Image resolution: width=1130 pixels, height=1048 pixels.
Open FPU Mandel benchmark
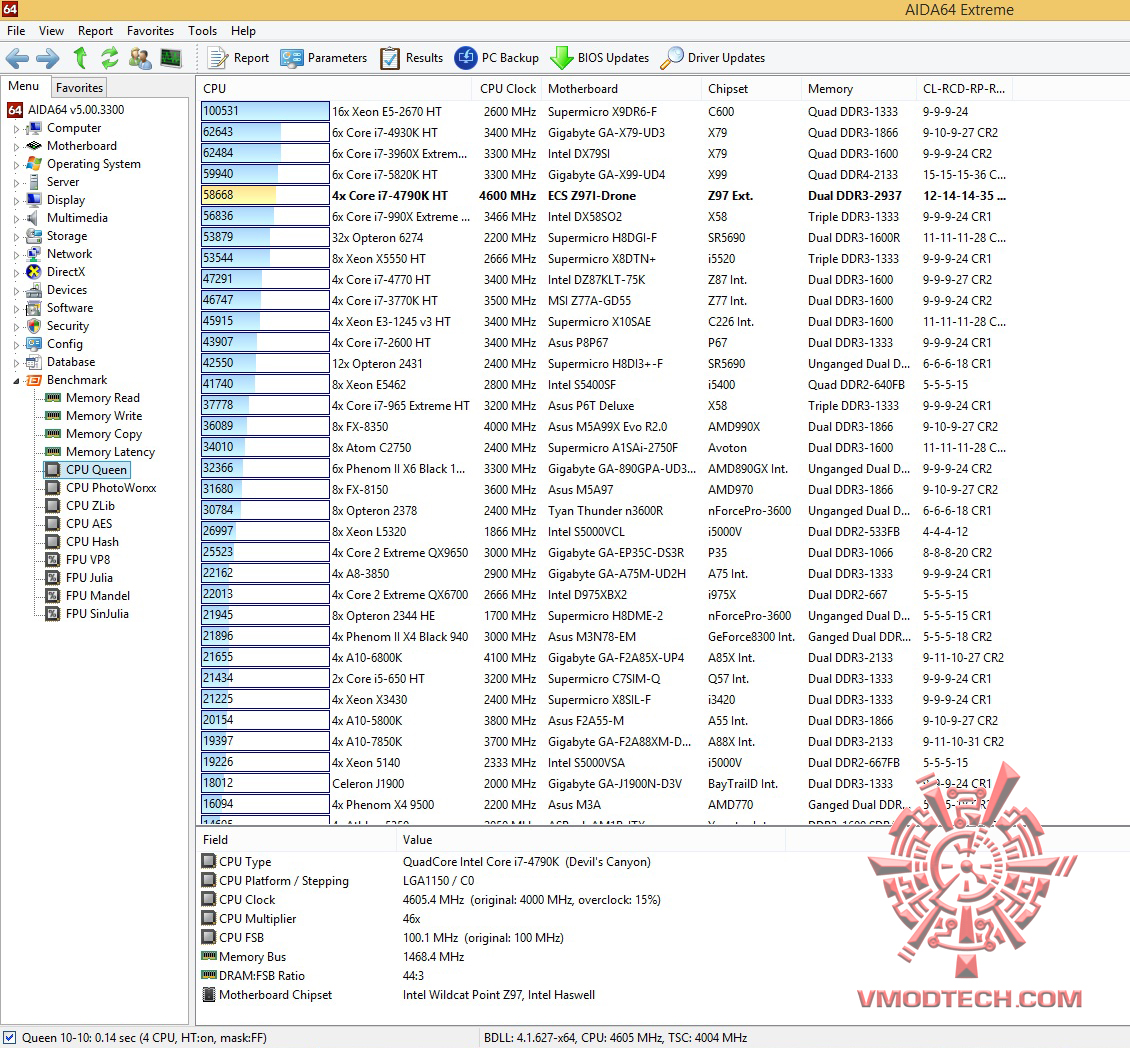98,596
